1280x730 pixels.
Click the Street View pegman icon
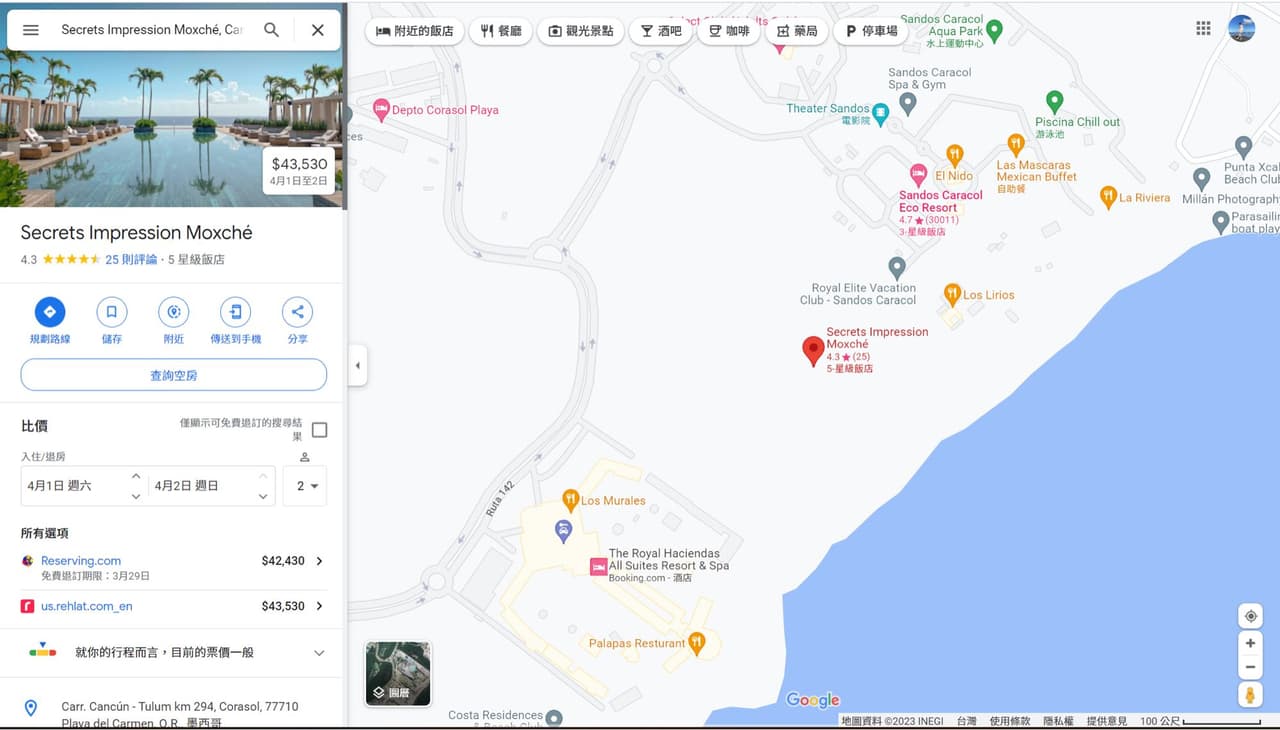click(x=1250, y=695)
